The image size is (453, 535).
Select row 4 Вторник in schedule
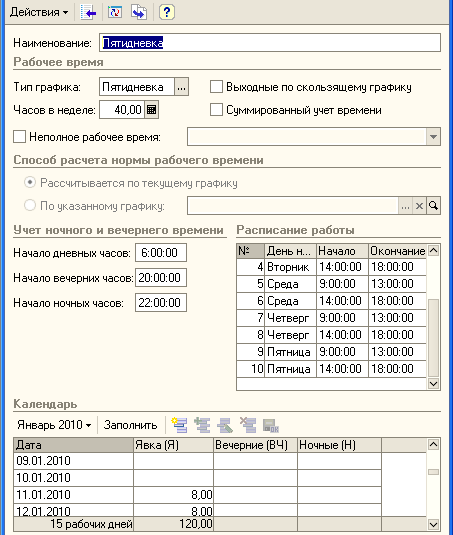tap(332, 267)
